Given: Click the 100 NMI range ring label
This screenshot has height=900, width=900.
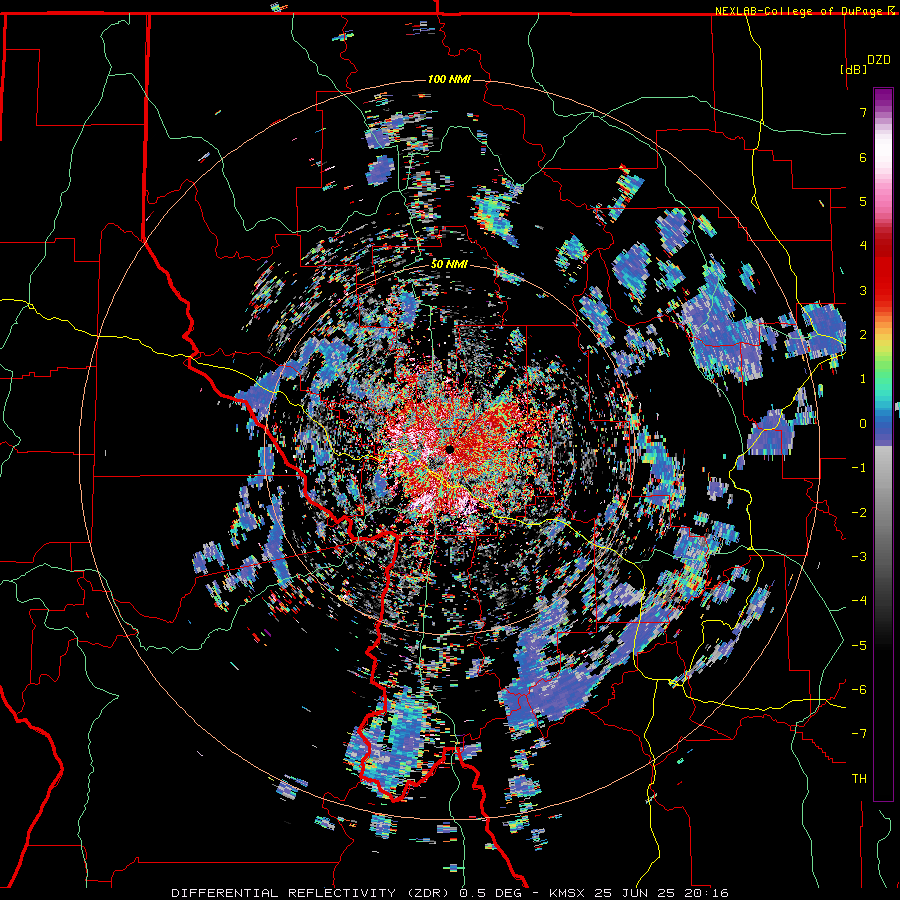Looking at the screenshot, I should [x=449, y=79].
